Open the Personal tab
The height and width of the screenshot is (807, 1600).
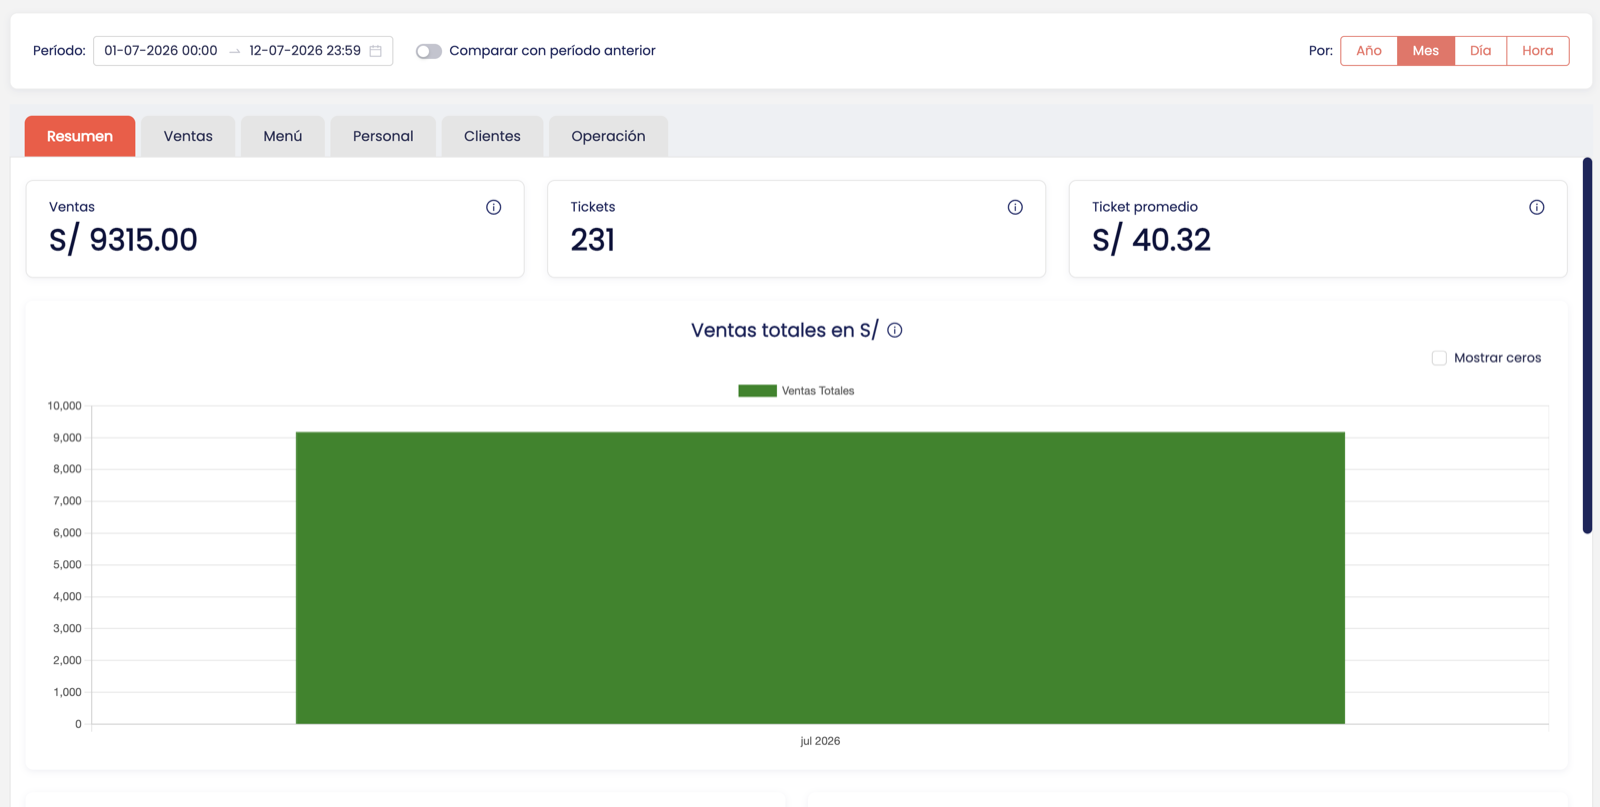(383, 136)
